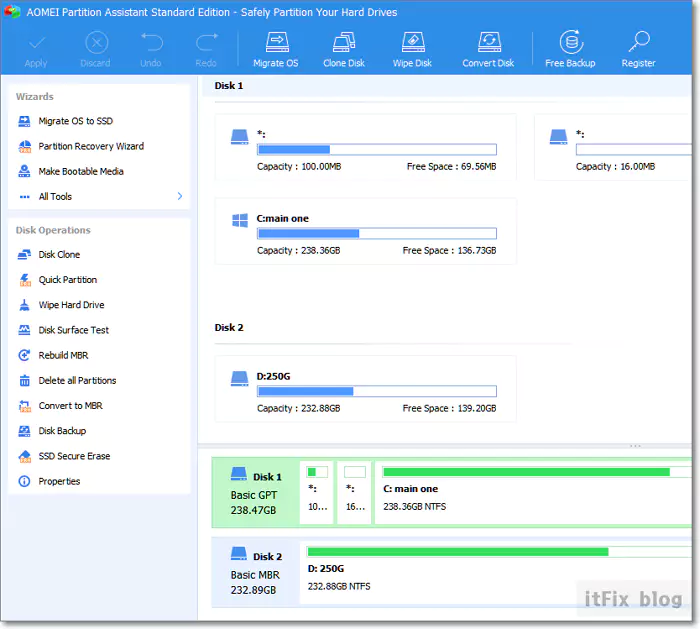Click the Disk Clone sidebar icon

click(24, 254)
